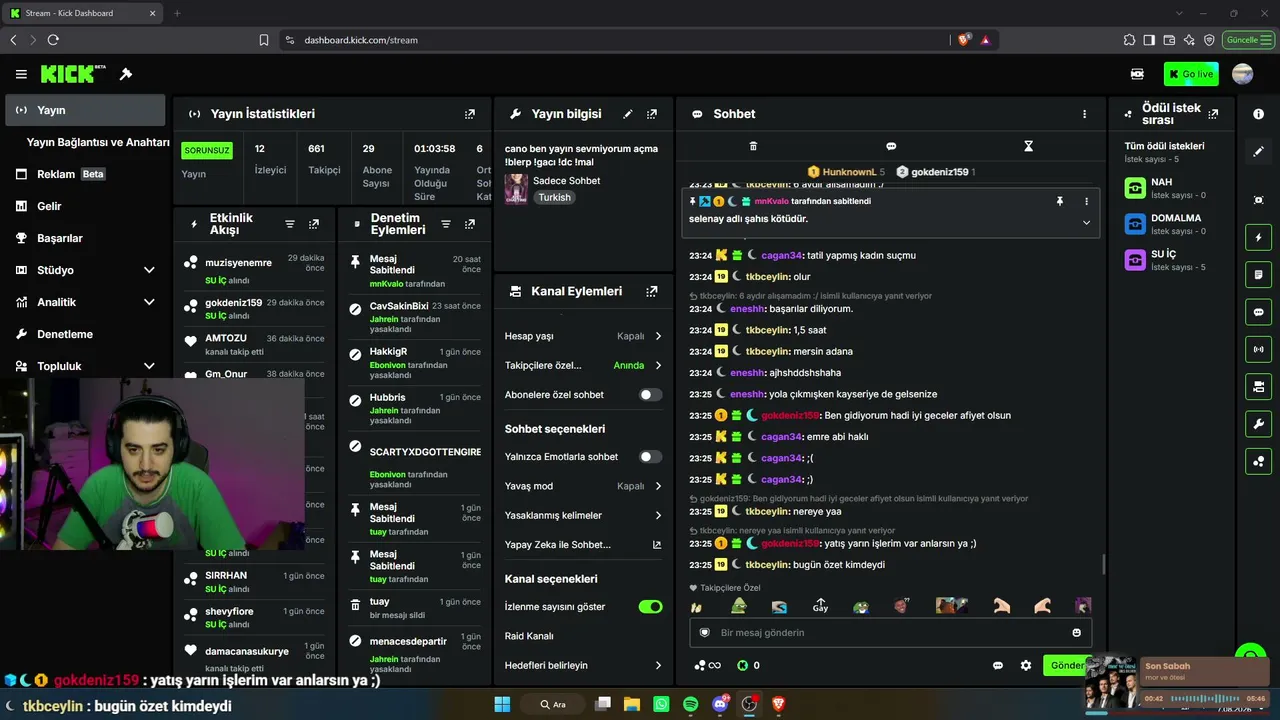1280x720 pixels.
Task: Click the speech bubble icon in chat toolbar
Action: click(x=891, y=146)
